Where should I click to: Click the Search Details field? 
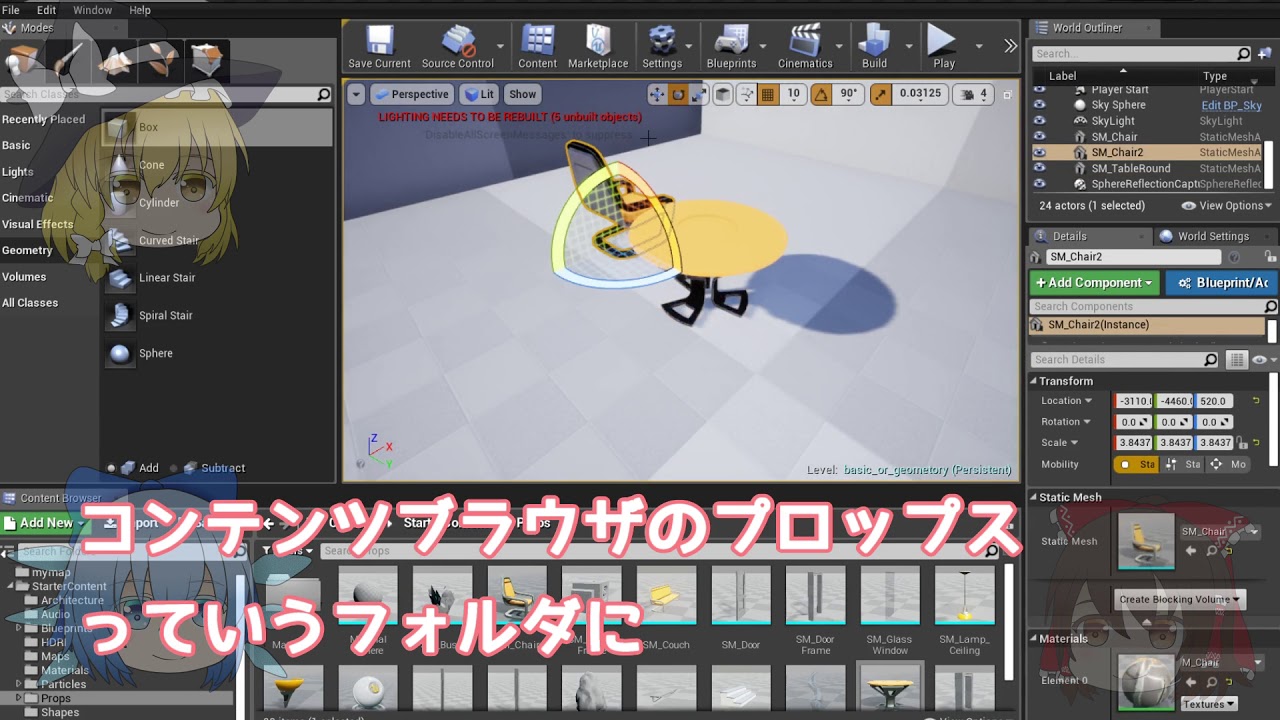(x=1125, y=360)
